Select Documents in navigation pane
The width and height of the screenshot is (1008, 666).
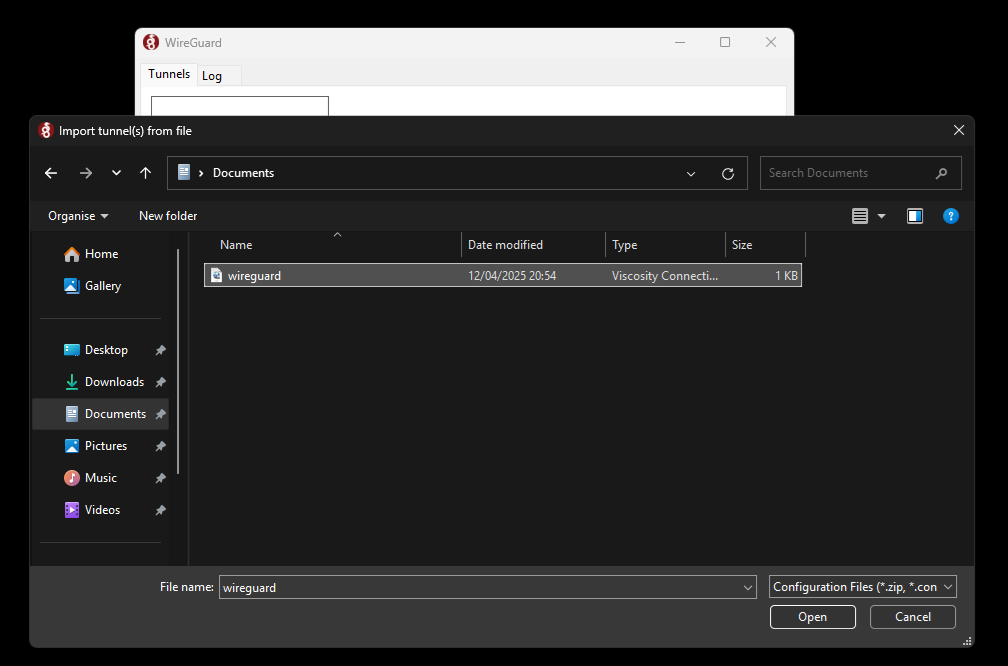pyautogui.click(x=101, y=414)
